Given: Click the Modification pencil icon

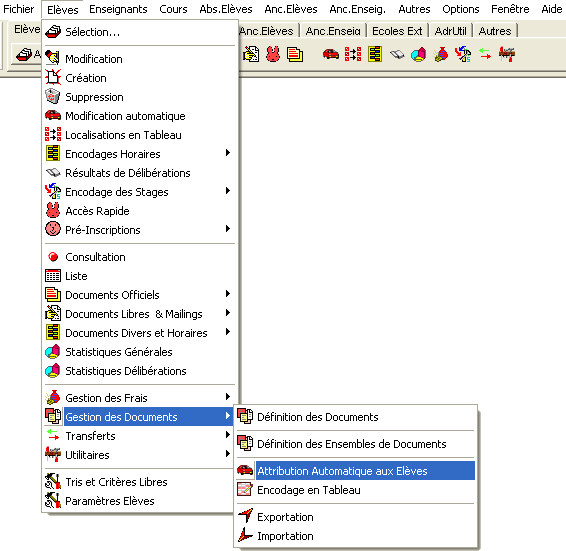Looking at the screenshot, I should click(x=53, y=58).
